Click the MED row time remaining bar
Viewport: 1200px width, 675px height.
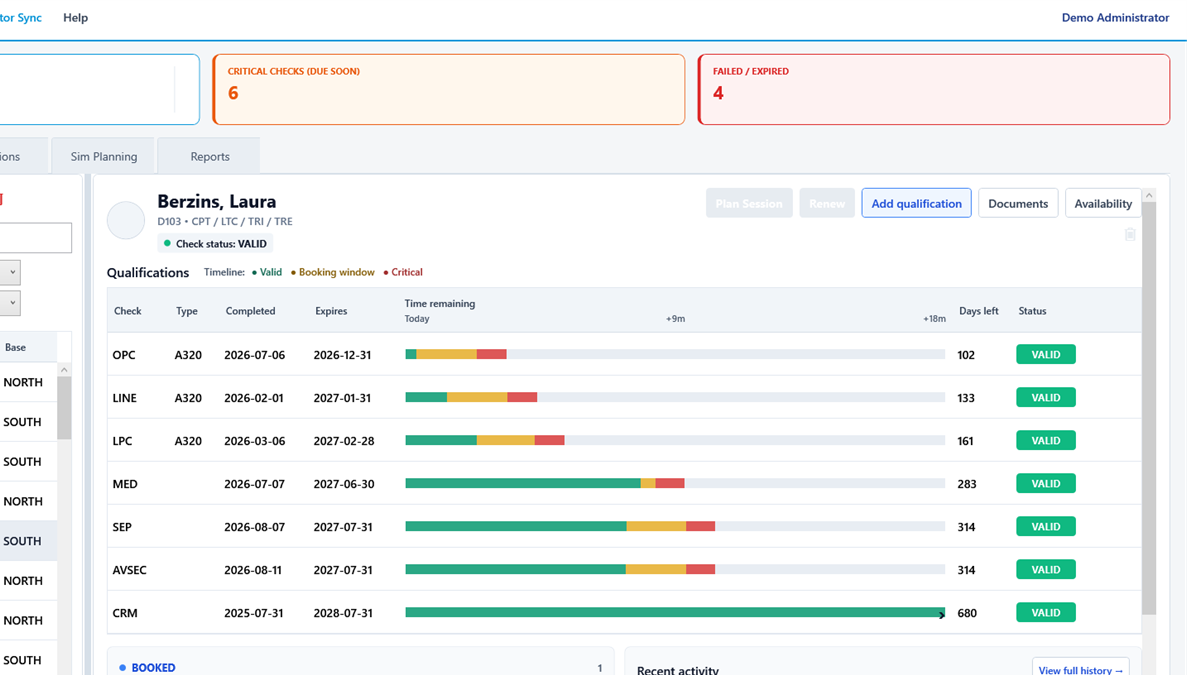(675, 483)
